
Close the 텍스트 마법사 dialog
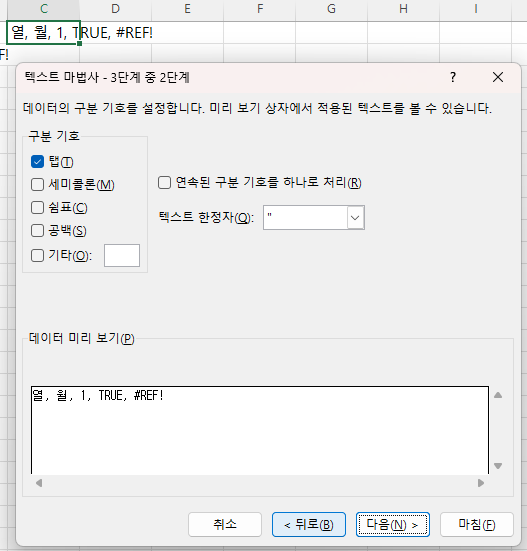pyautogui.click(x=498, y=77)
